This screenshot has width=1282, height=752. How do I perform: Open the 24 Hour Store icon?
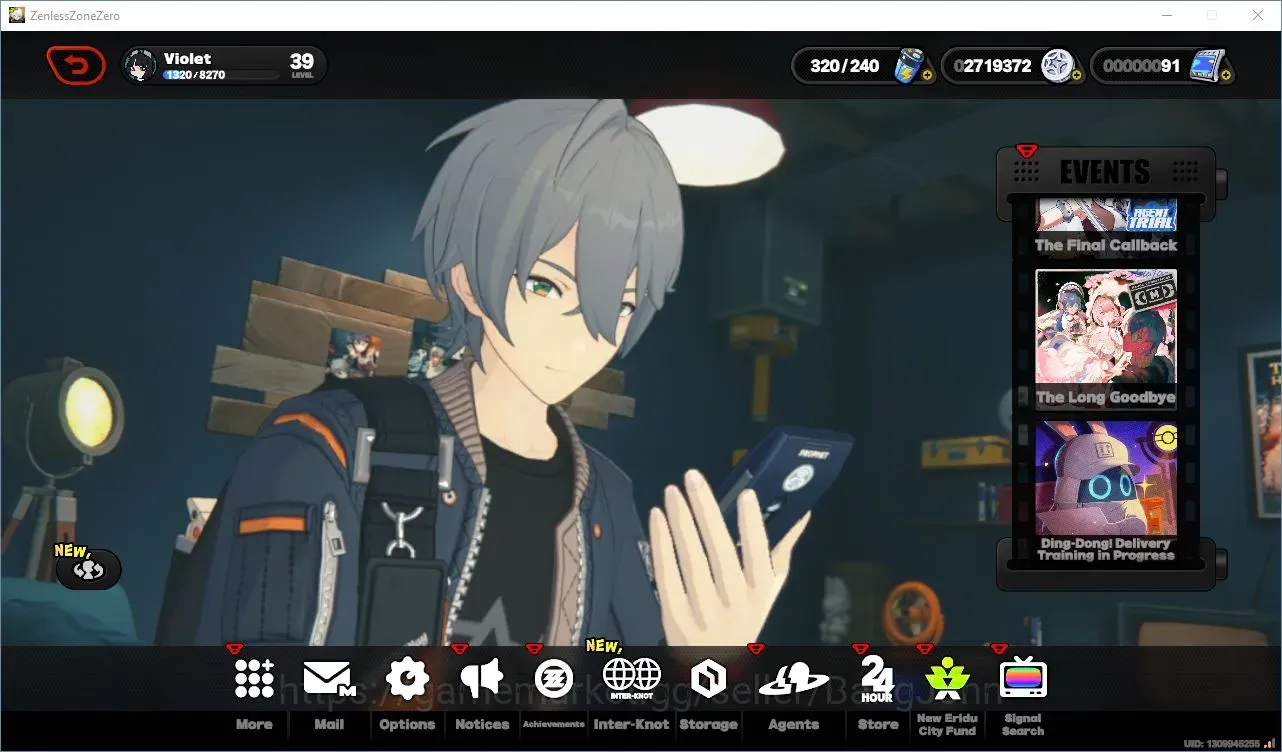point(877,679)
